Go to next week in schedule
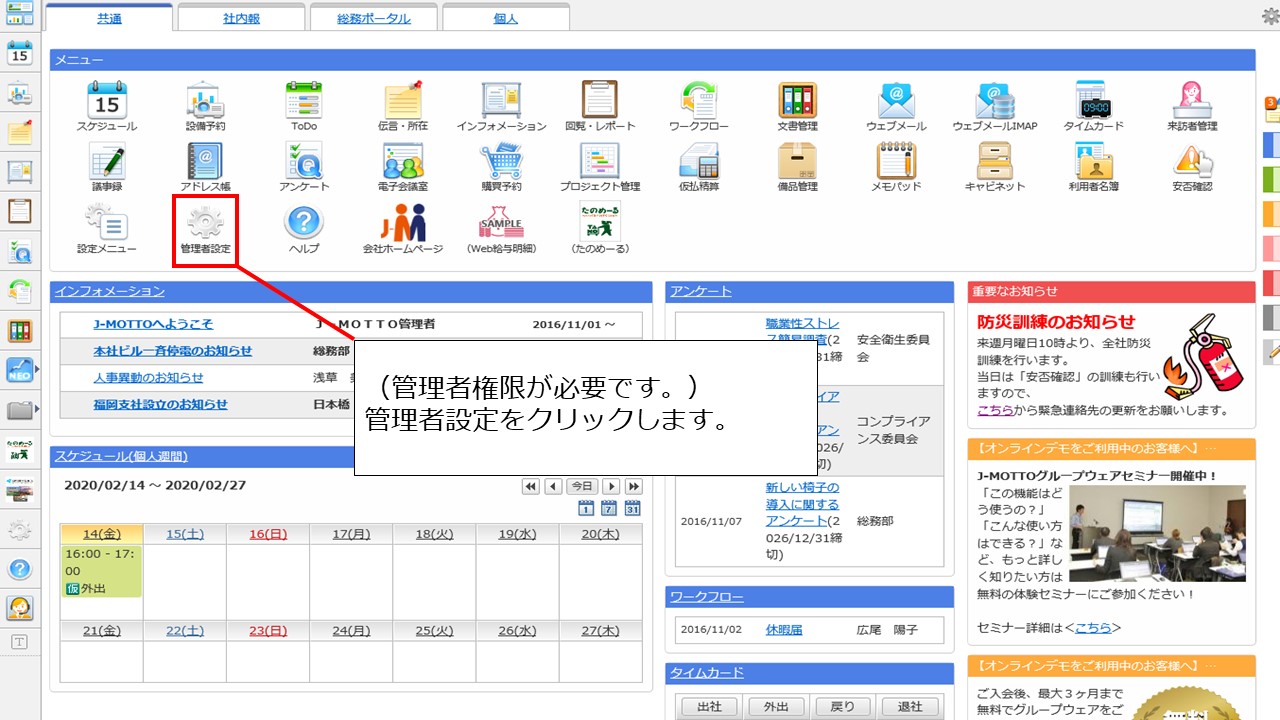This screenshot has width=1280, height=720. (612, 486)
